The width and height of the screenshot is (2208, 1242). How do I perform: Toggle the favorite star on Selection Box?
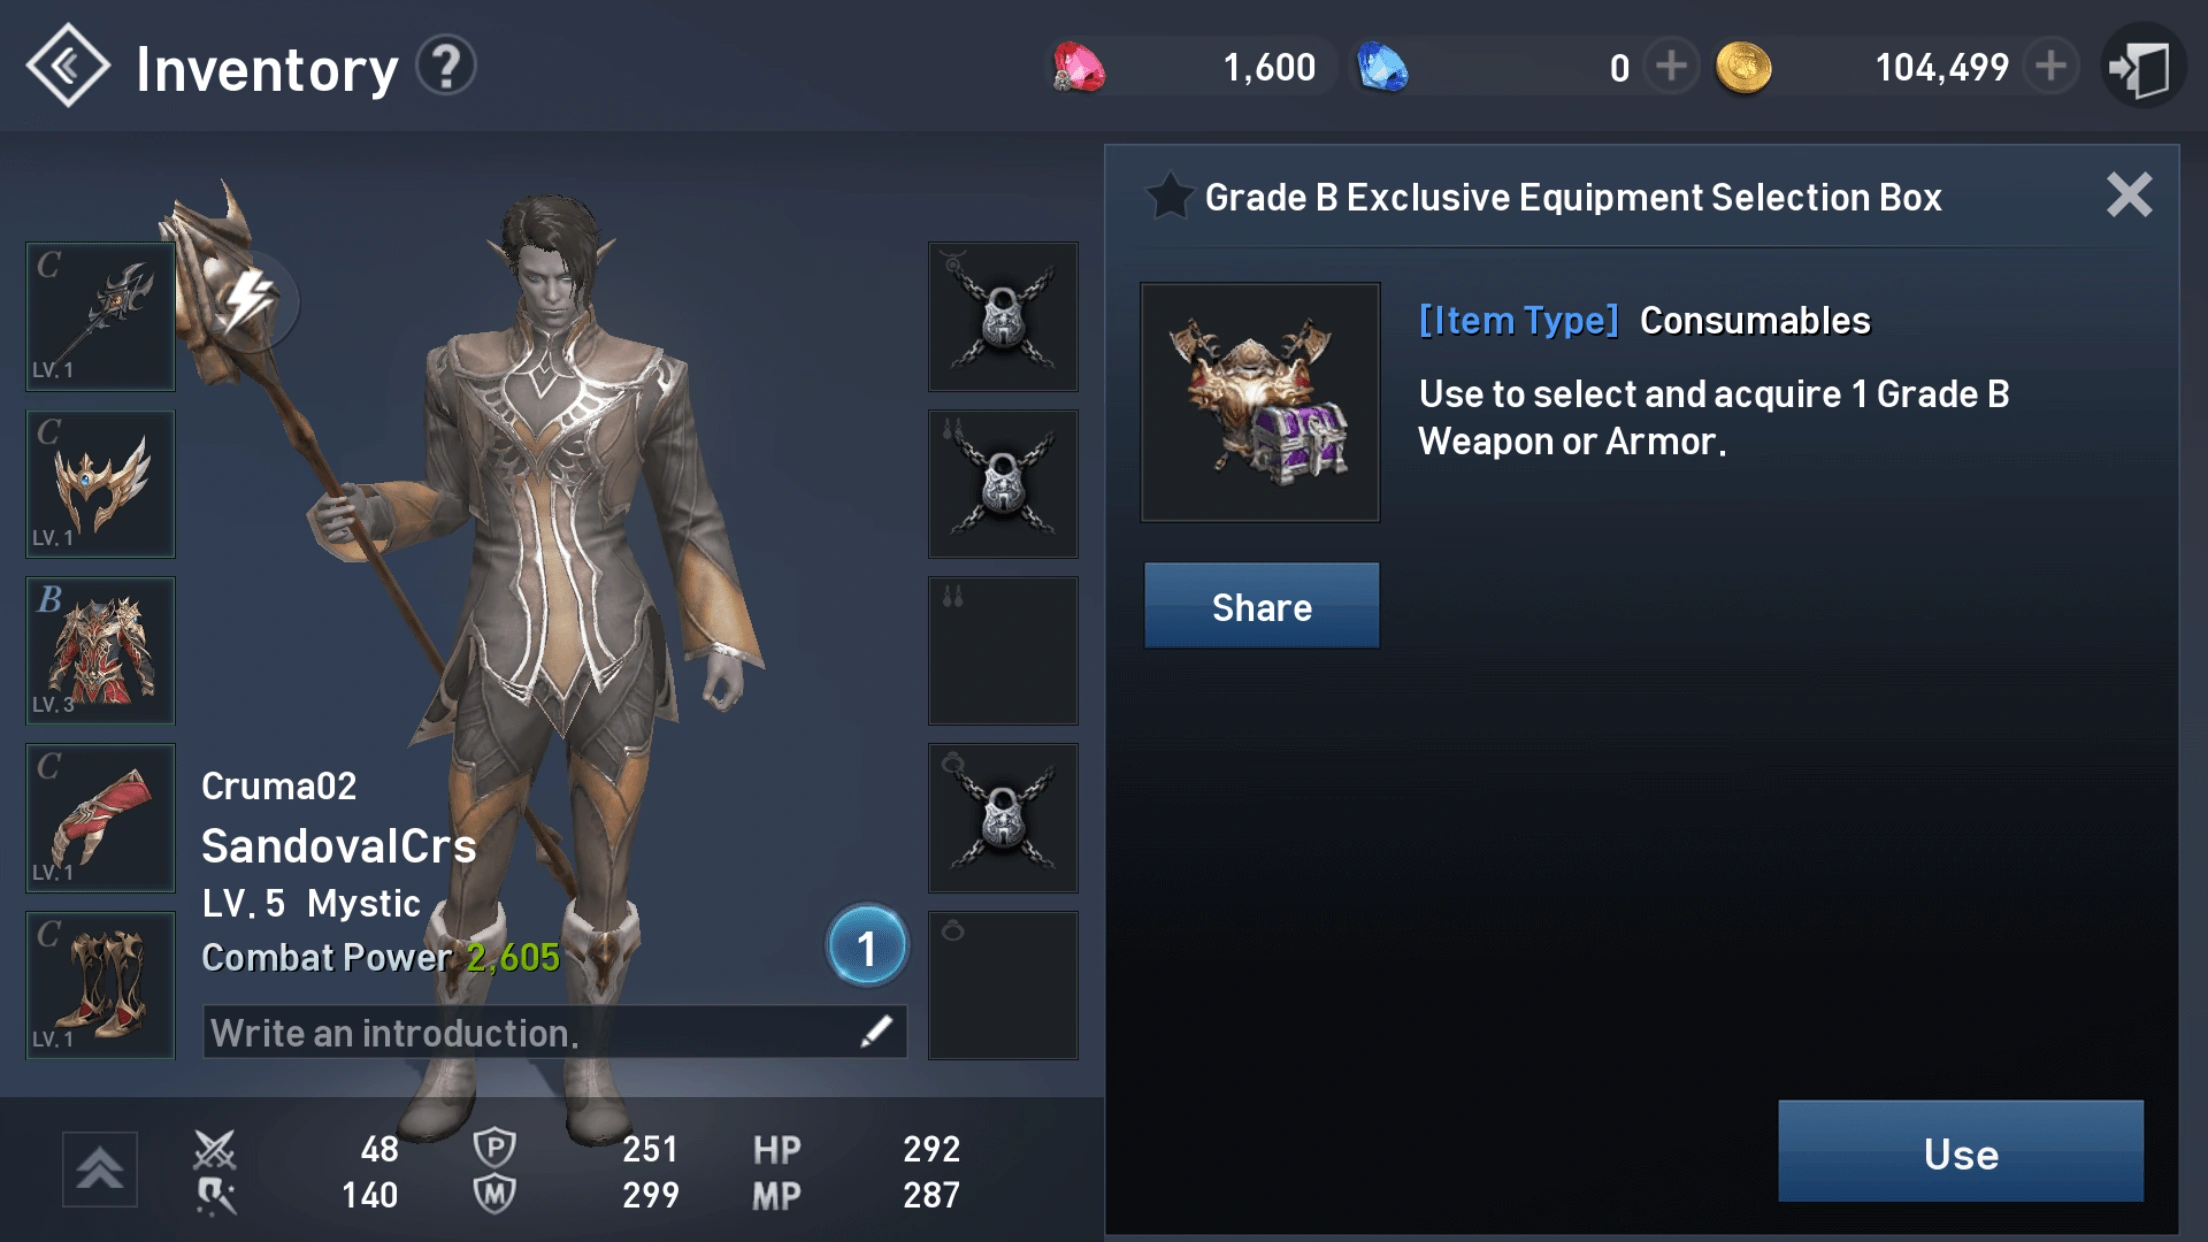[x=1169, y=196]
